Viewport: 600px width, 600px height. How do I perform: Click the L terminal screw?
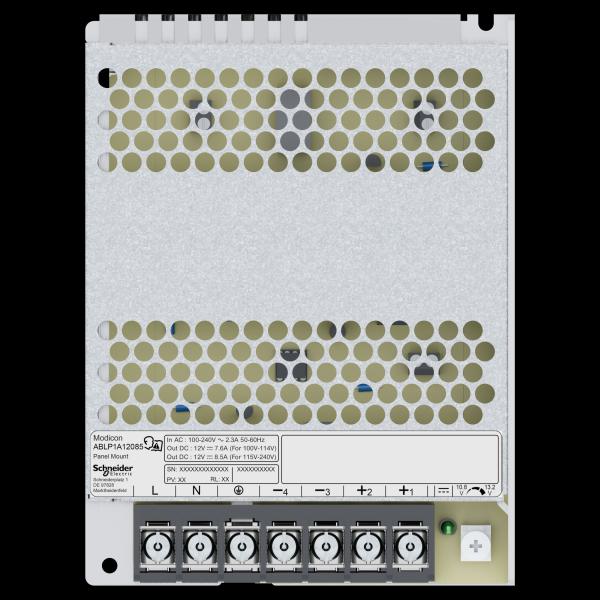click(158, 547)
